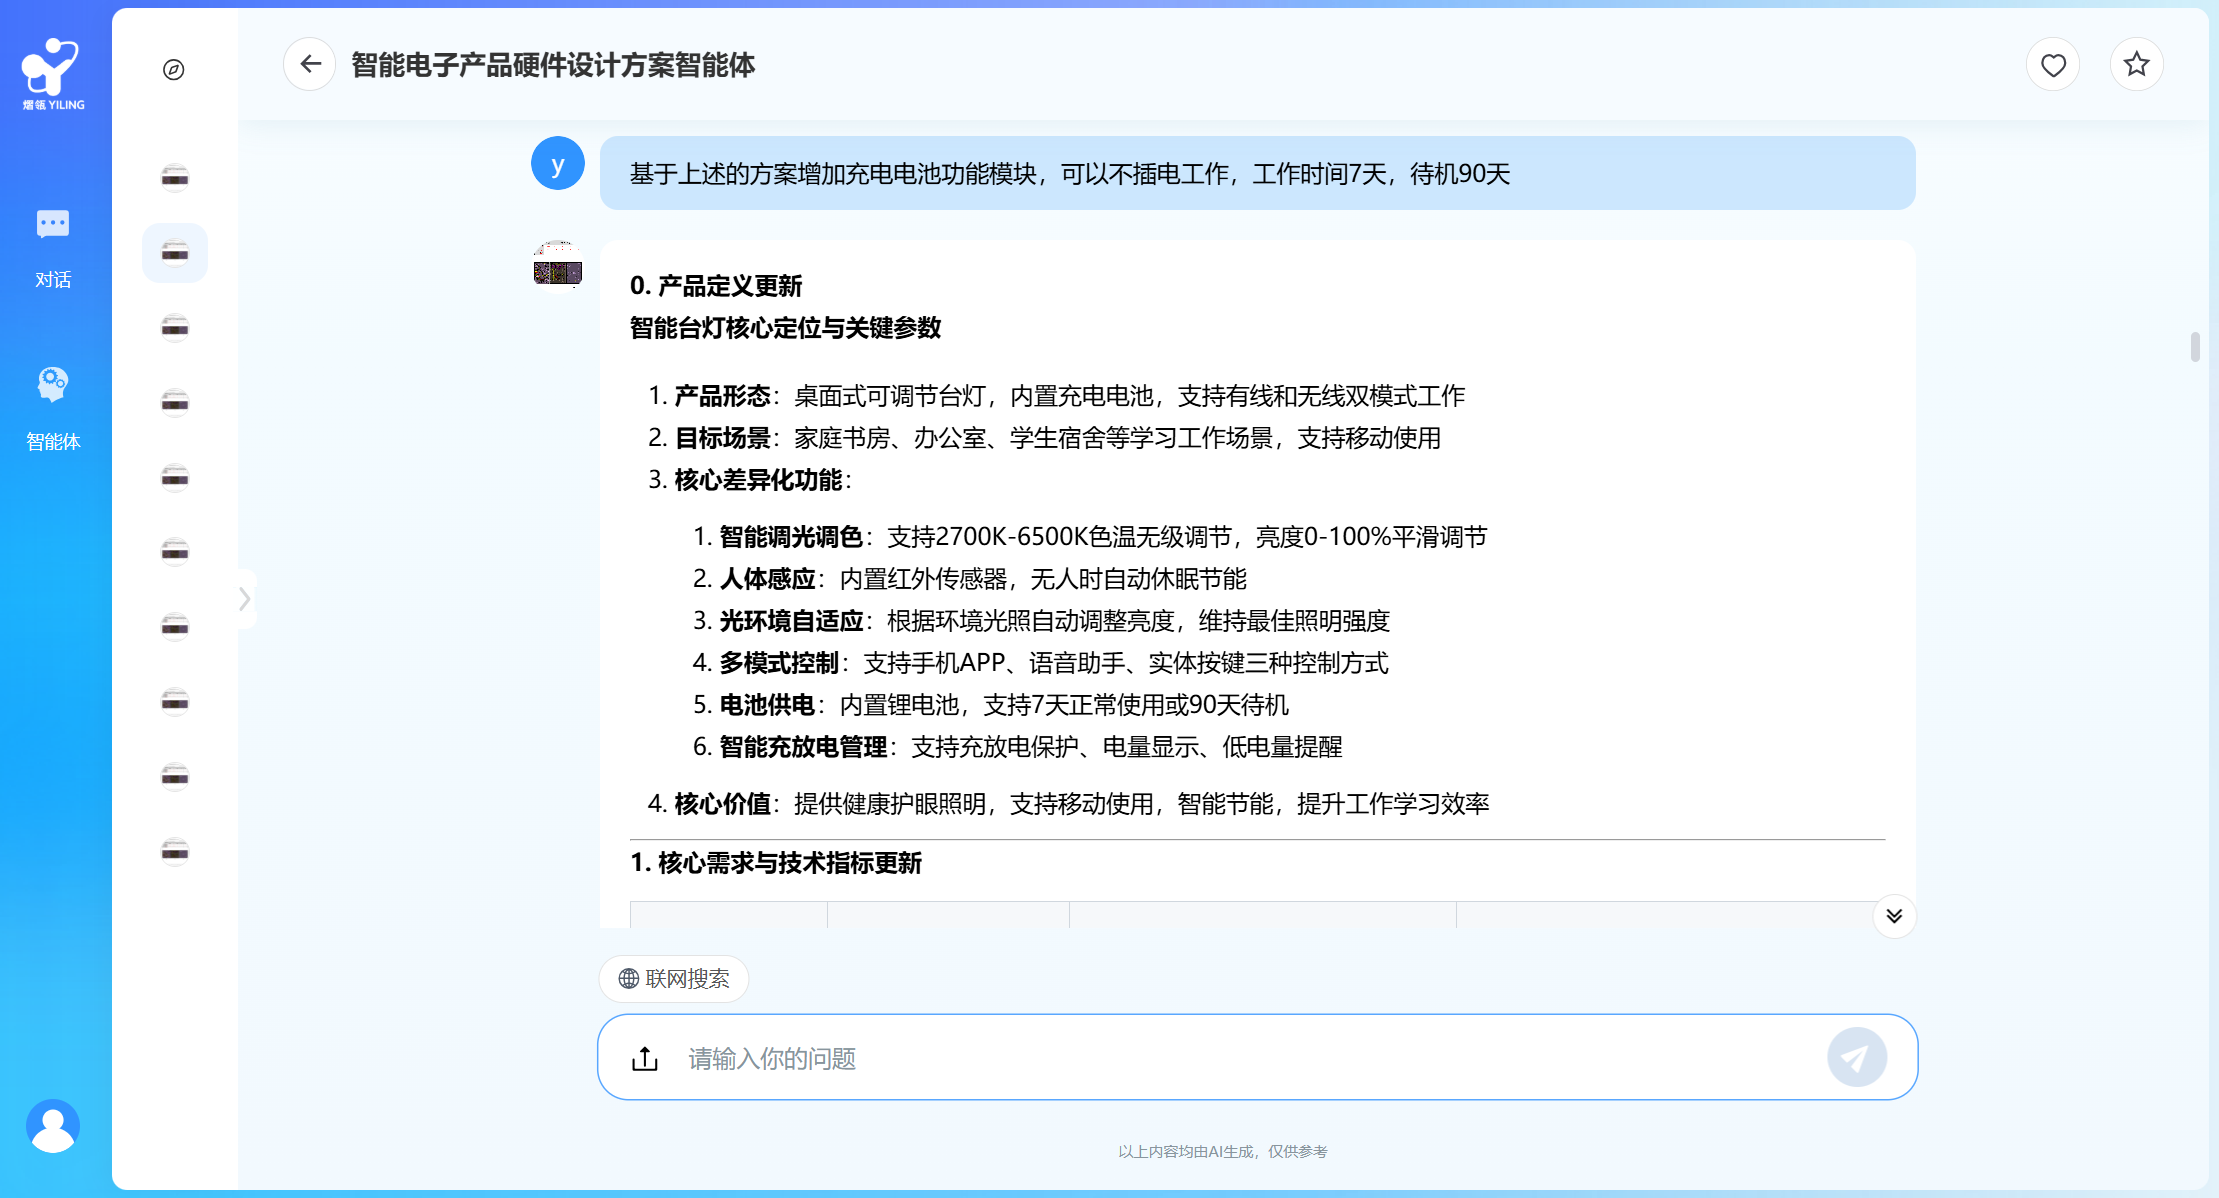2219x1198 pixels.
Task: Open the highlighted conversation in the list
Action: pyautogui.click(x=174, y=253)
